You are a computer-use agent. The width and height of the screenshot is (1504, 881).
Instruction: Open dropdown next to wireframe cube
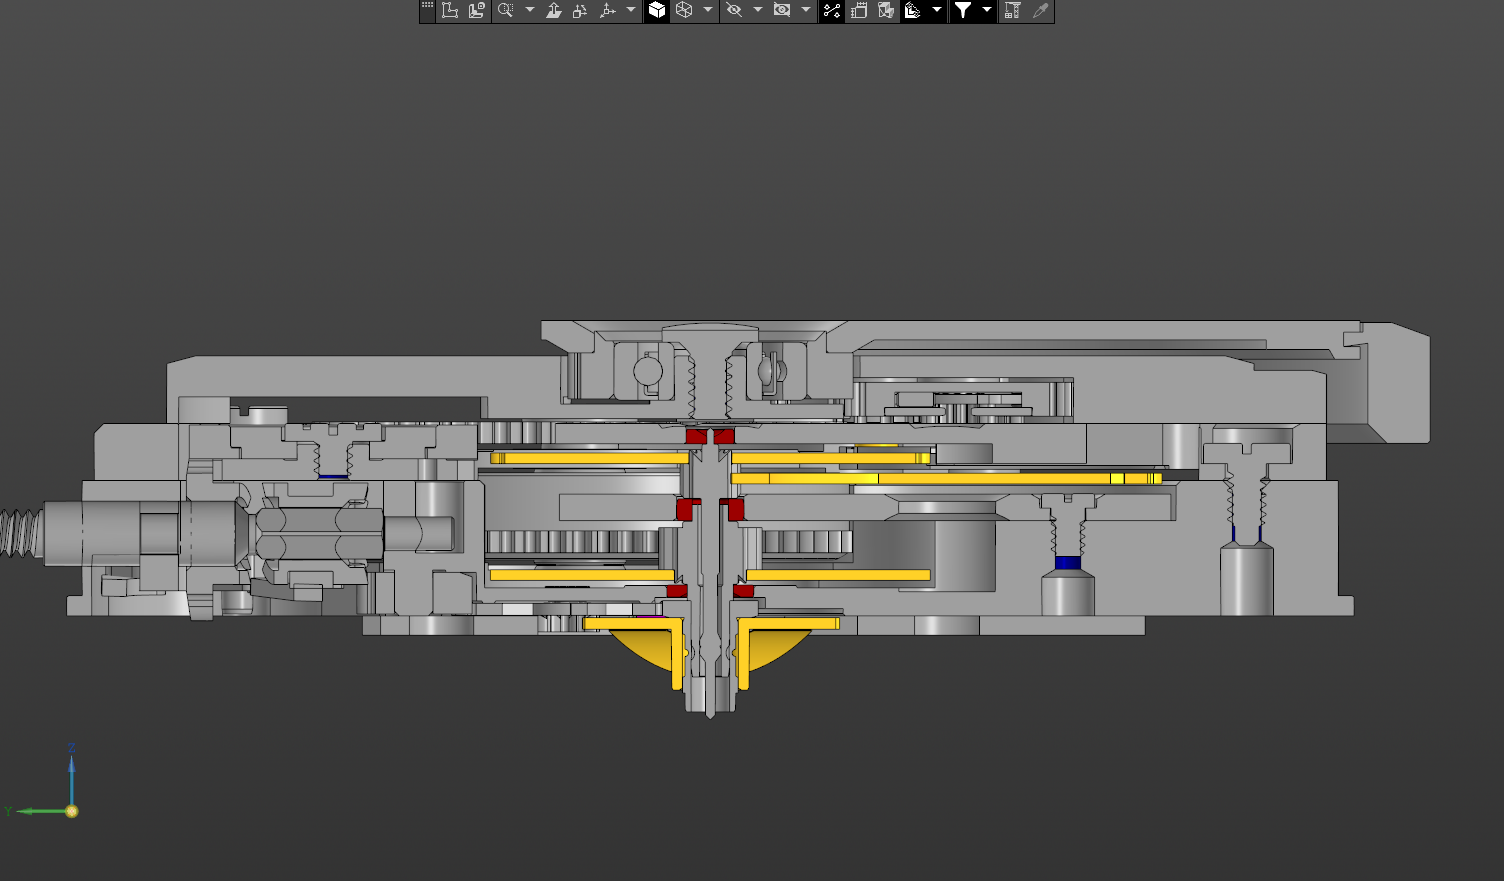(x=708, y=10)
